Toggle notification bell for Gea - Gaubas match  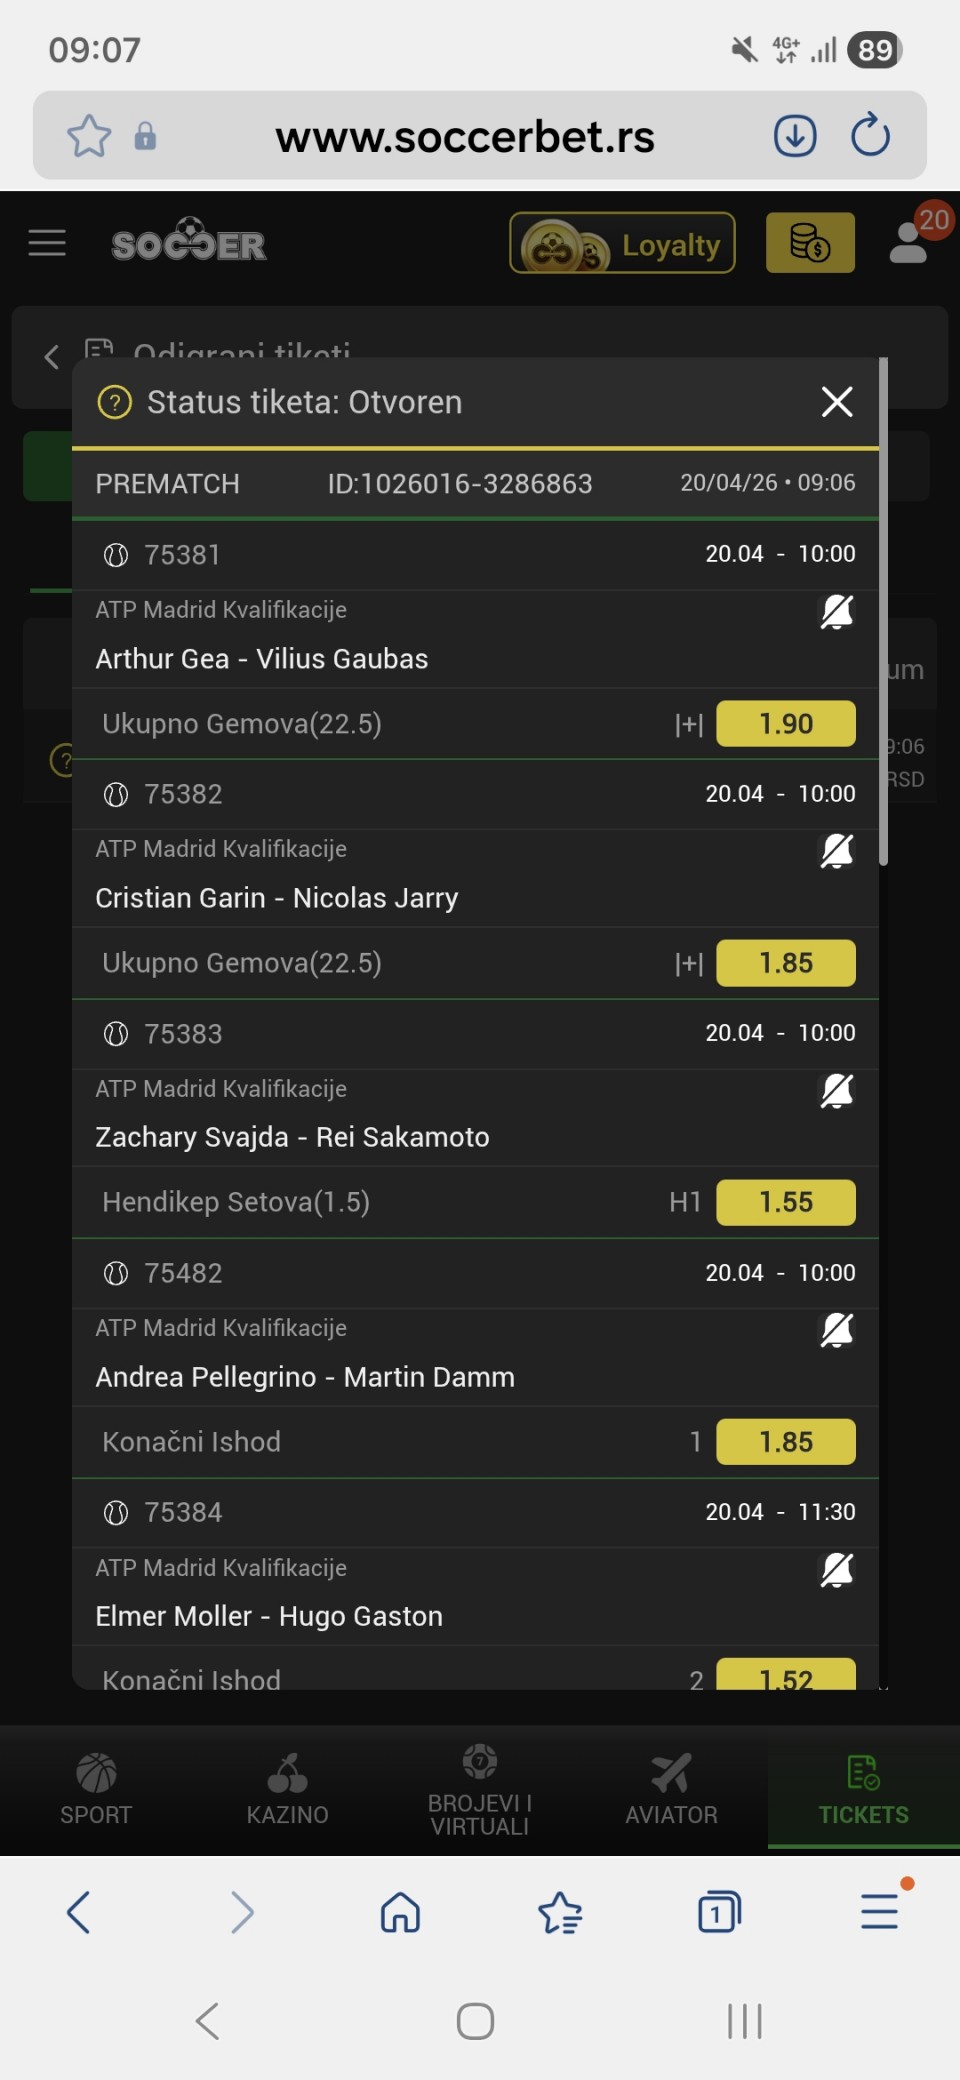click(x=836, y=611)
